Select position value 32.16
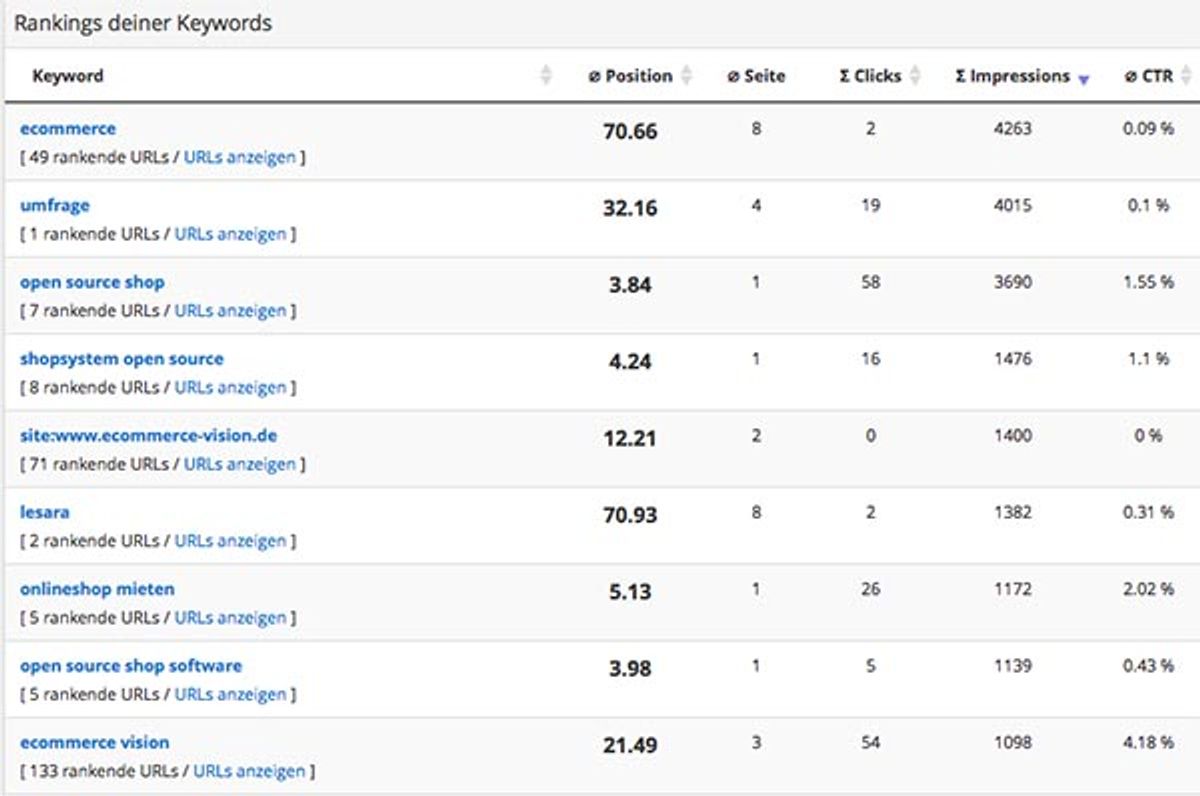 (630, 208)
